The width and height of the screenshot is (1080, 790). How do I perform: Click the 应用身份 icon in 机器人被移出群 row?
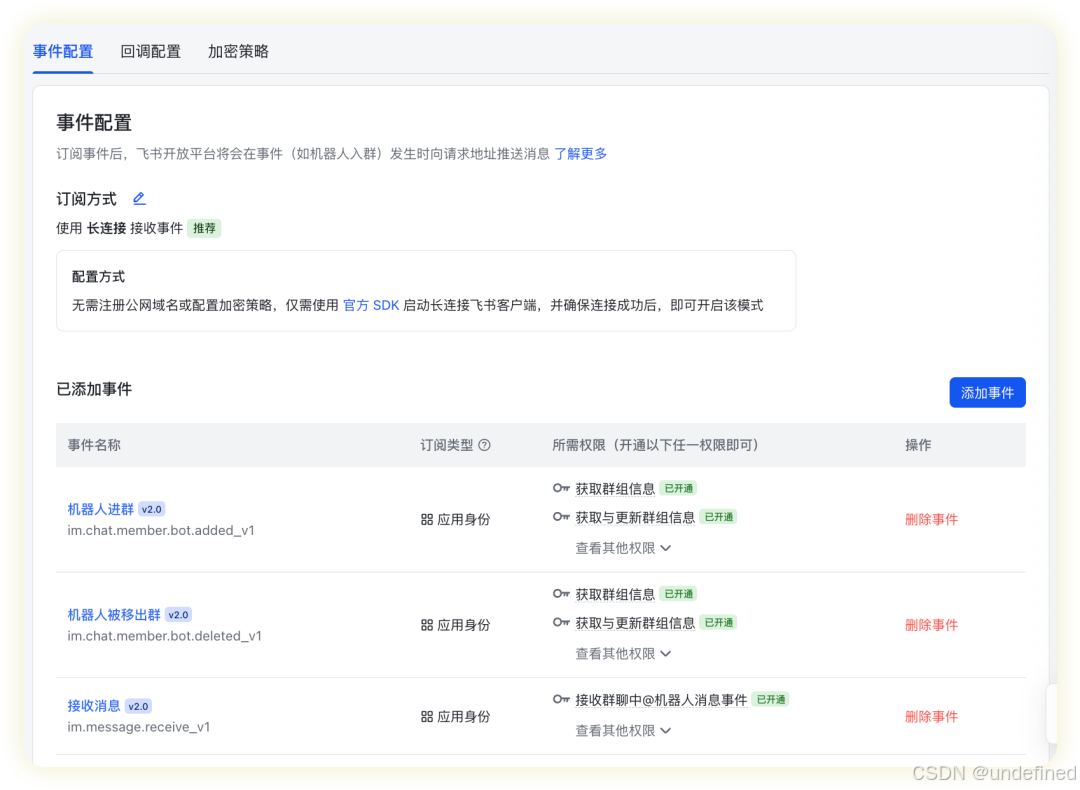(427, 624)
